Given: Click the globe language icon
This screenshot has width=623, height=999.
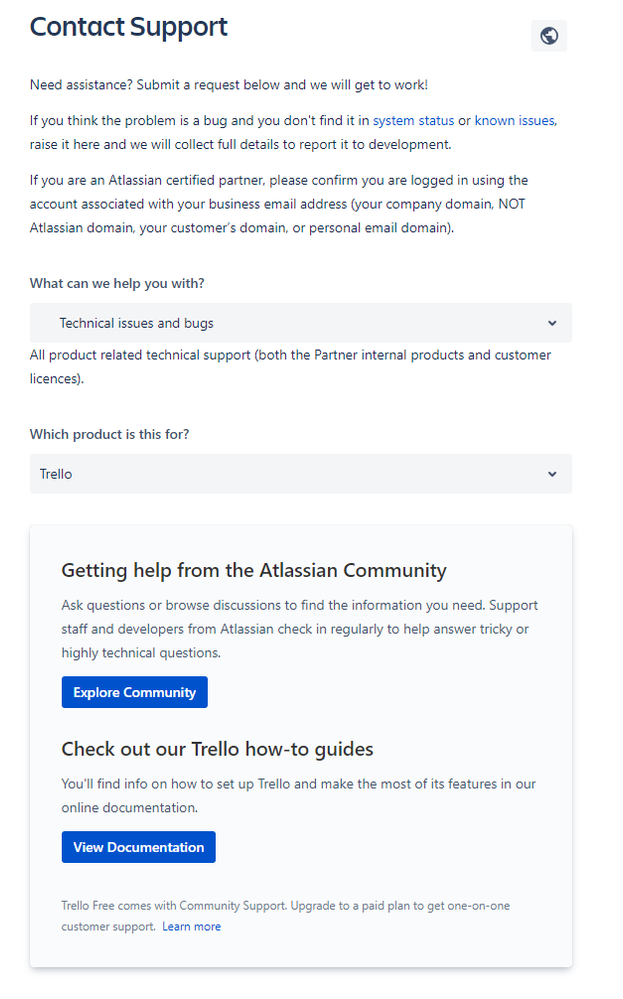Looking at the screenshot, I should pos(549,35).
